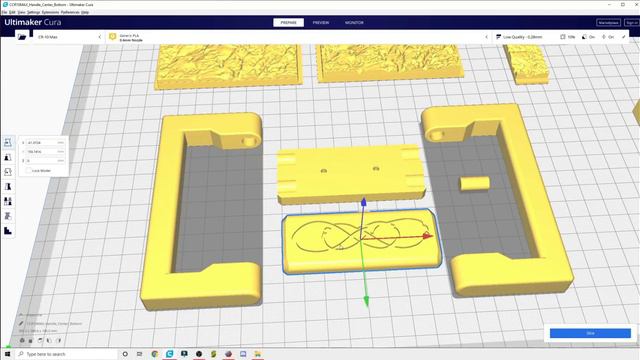
Task: Click the X position input field
Action: tap(45, 142)
